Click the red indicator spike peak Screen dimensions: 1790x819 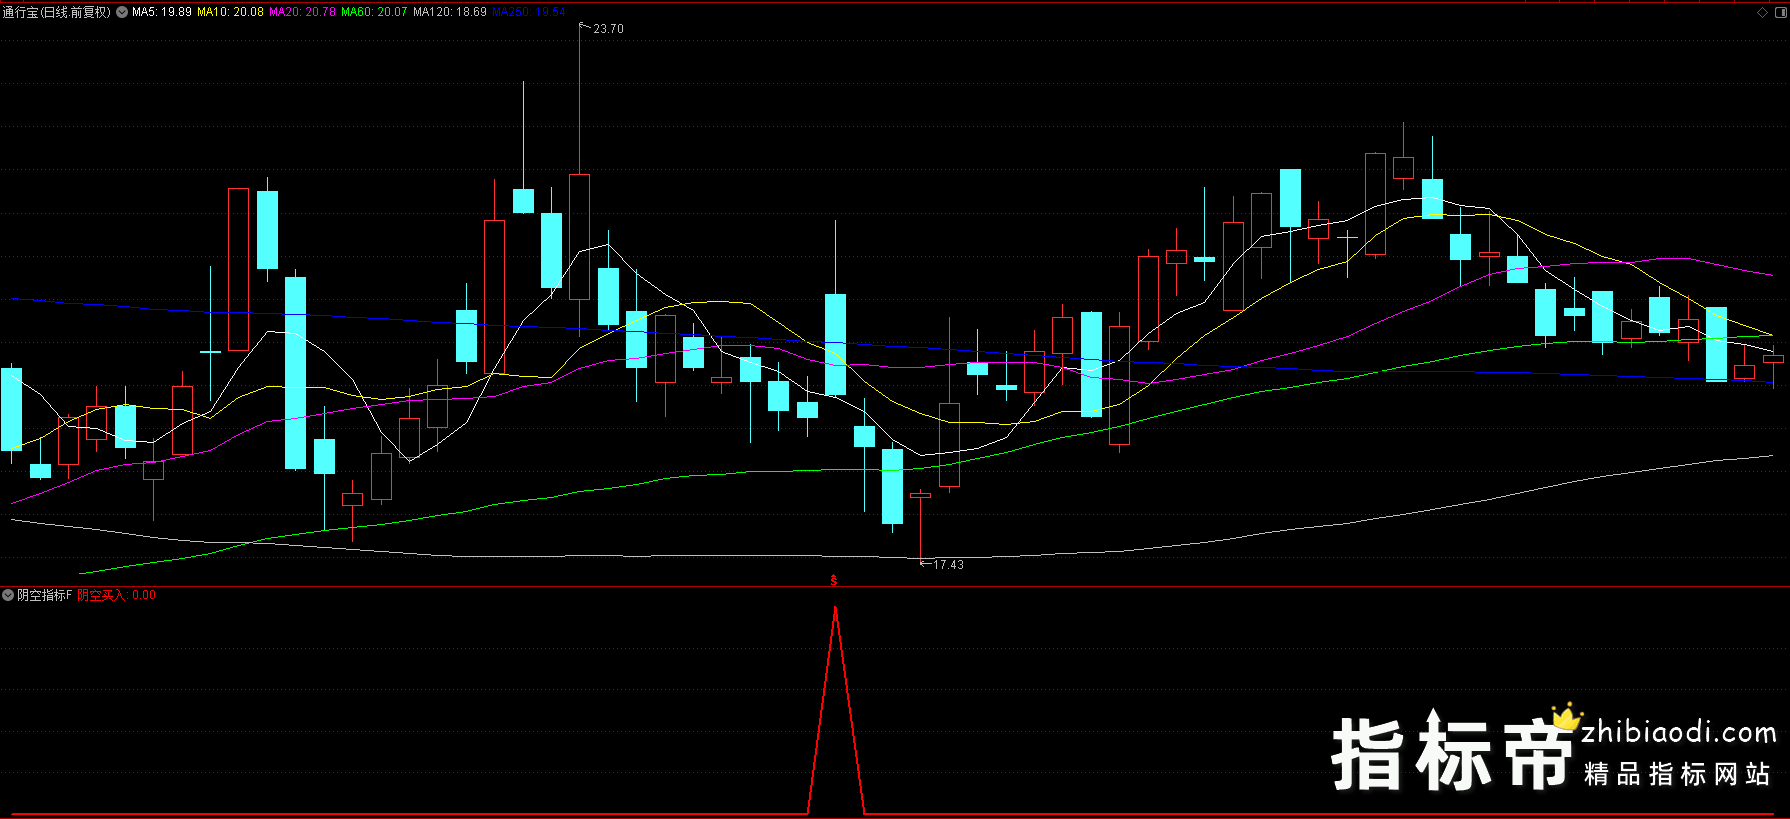click(835, 608)
